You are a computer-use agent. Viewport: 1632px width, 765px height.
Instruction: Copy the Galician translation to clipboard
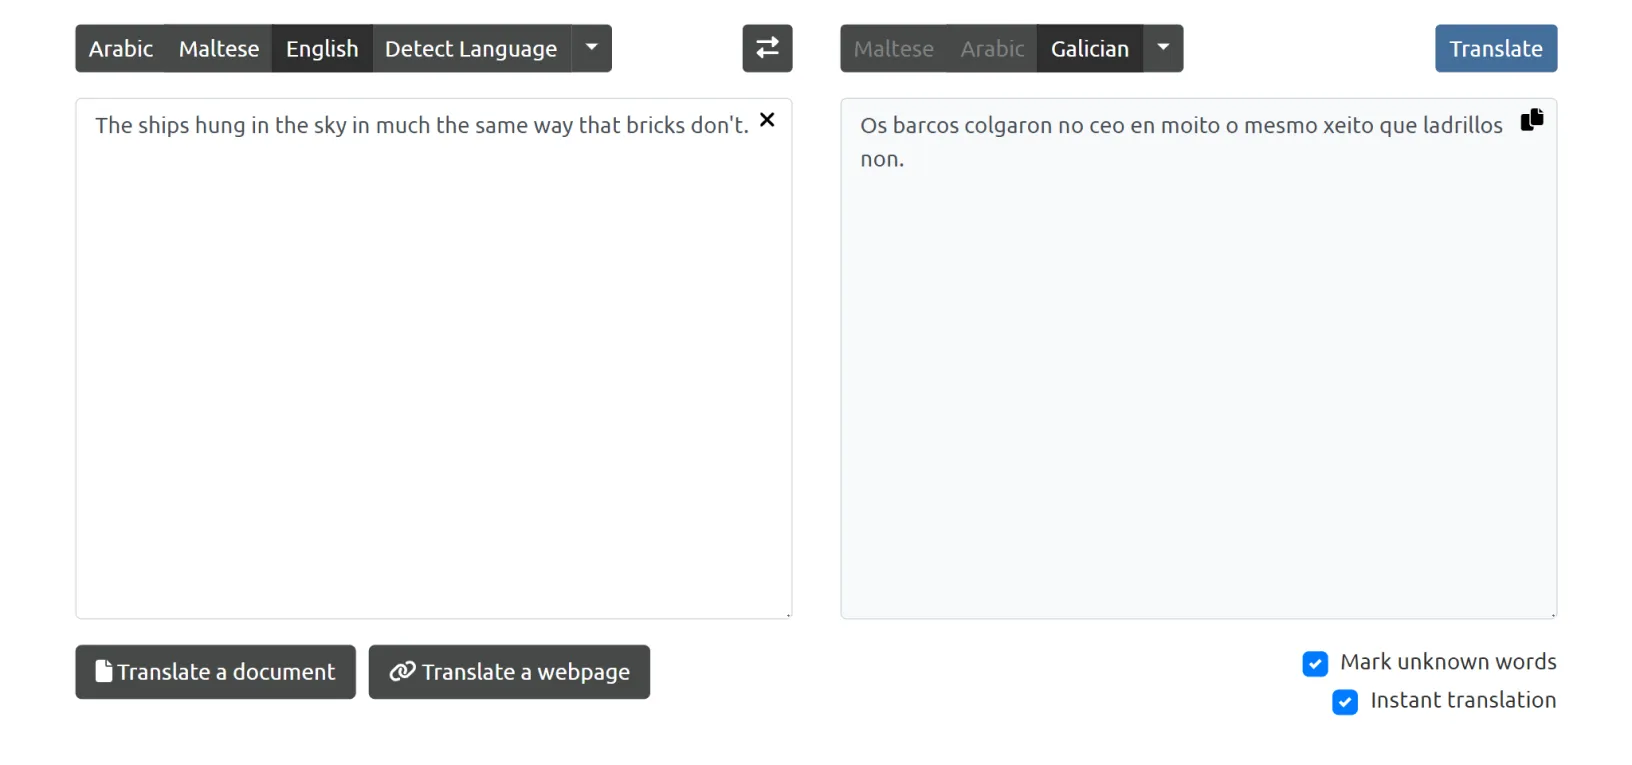pos(1532,120)
